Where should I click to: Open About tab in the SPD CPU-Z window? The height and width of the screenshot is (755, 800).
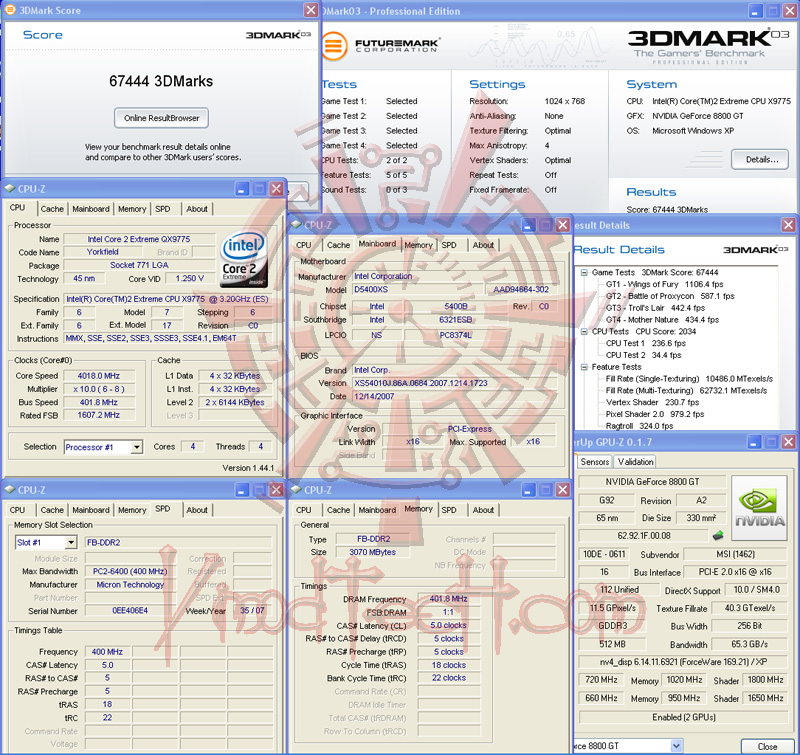(x=197, y=510)
